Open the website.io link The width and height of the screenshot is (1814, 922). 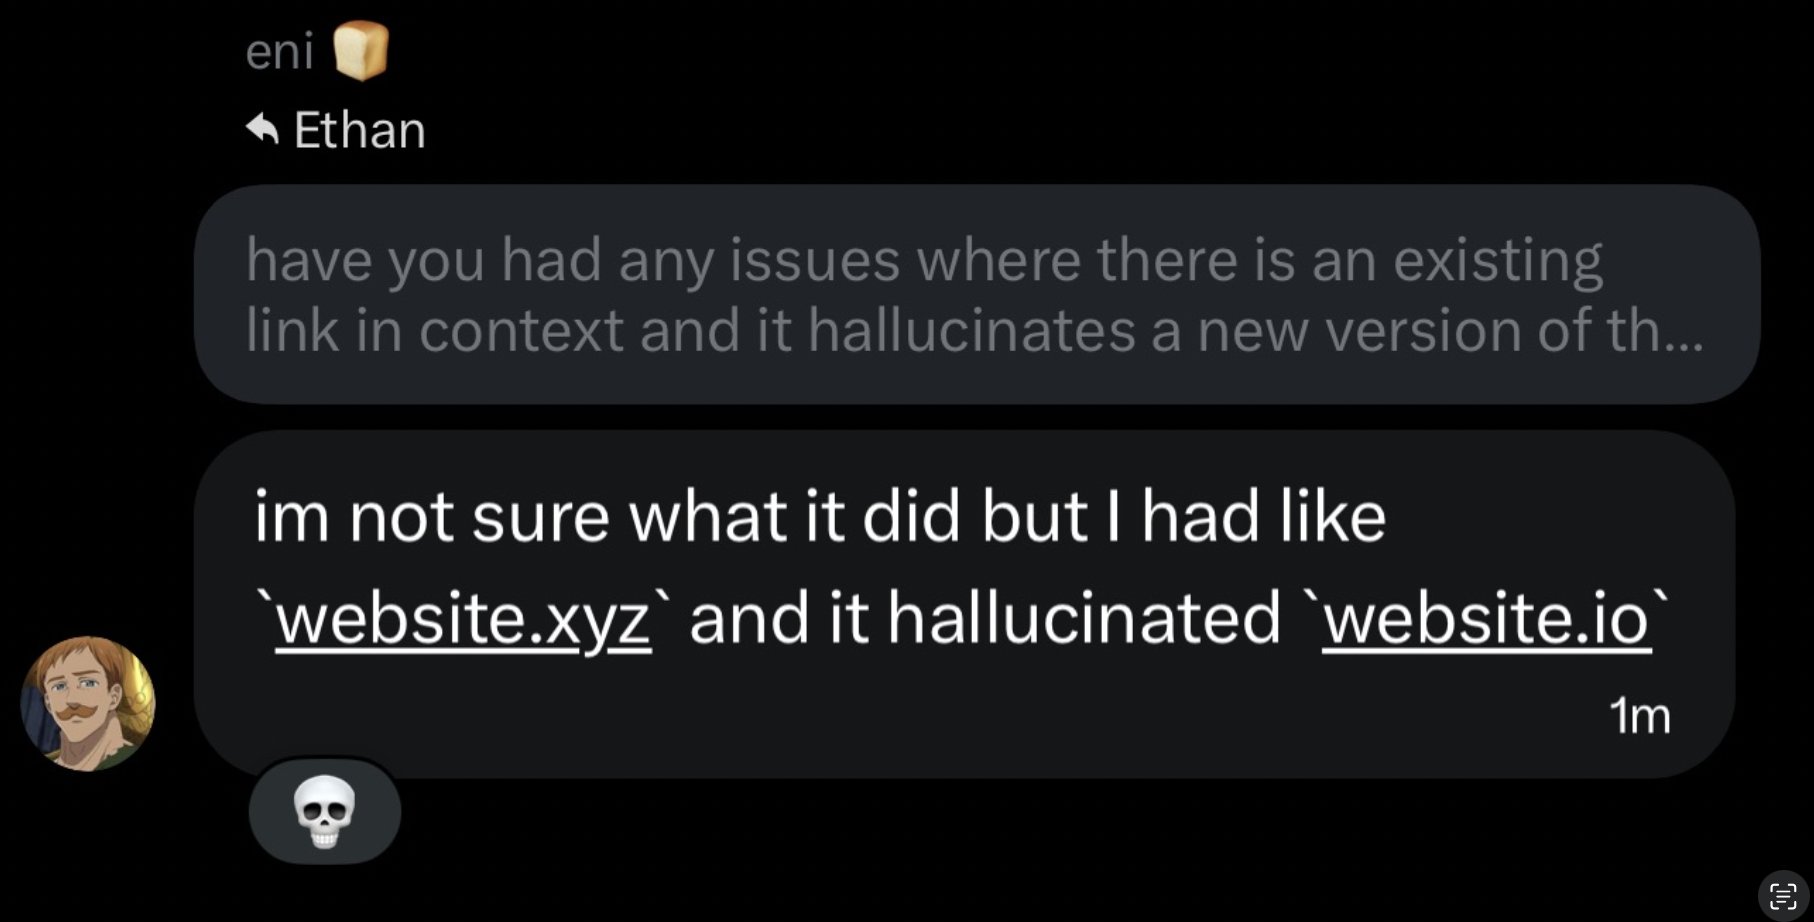[1486, 618]
